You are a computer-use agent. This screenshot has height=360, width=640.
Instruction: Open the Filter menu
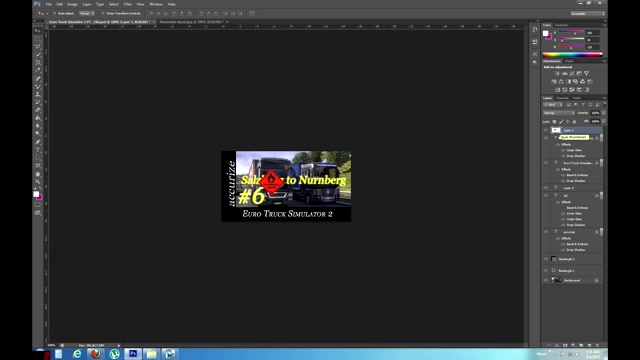click(x=127, y=4)
